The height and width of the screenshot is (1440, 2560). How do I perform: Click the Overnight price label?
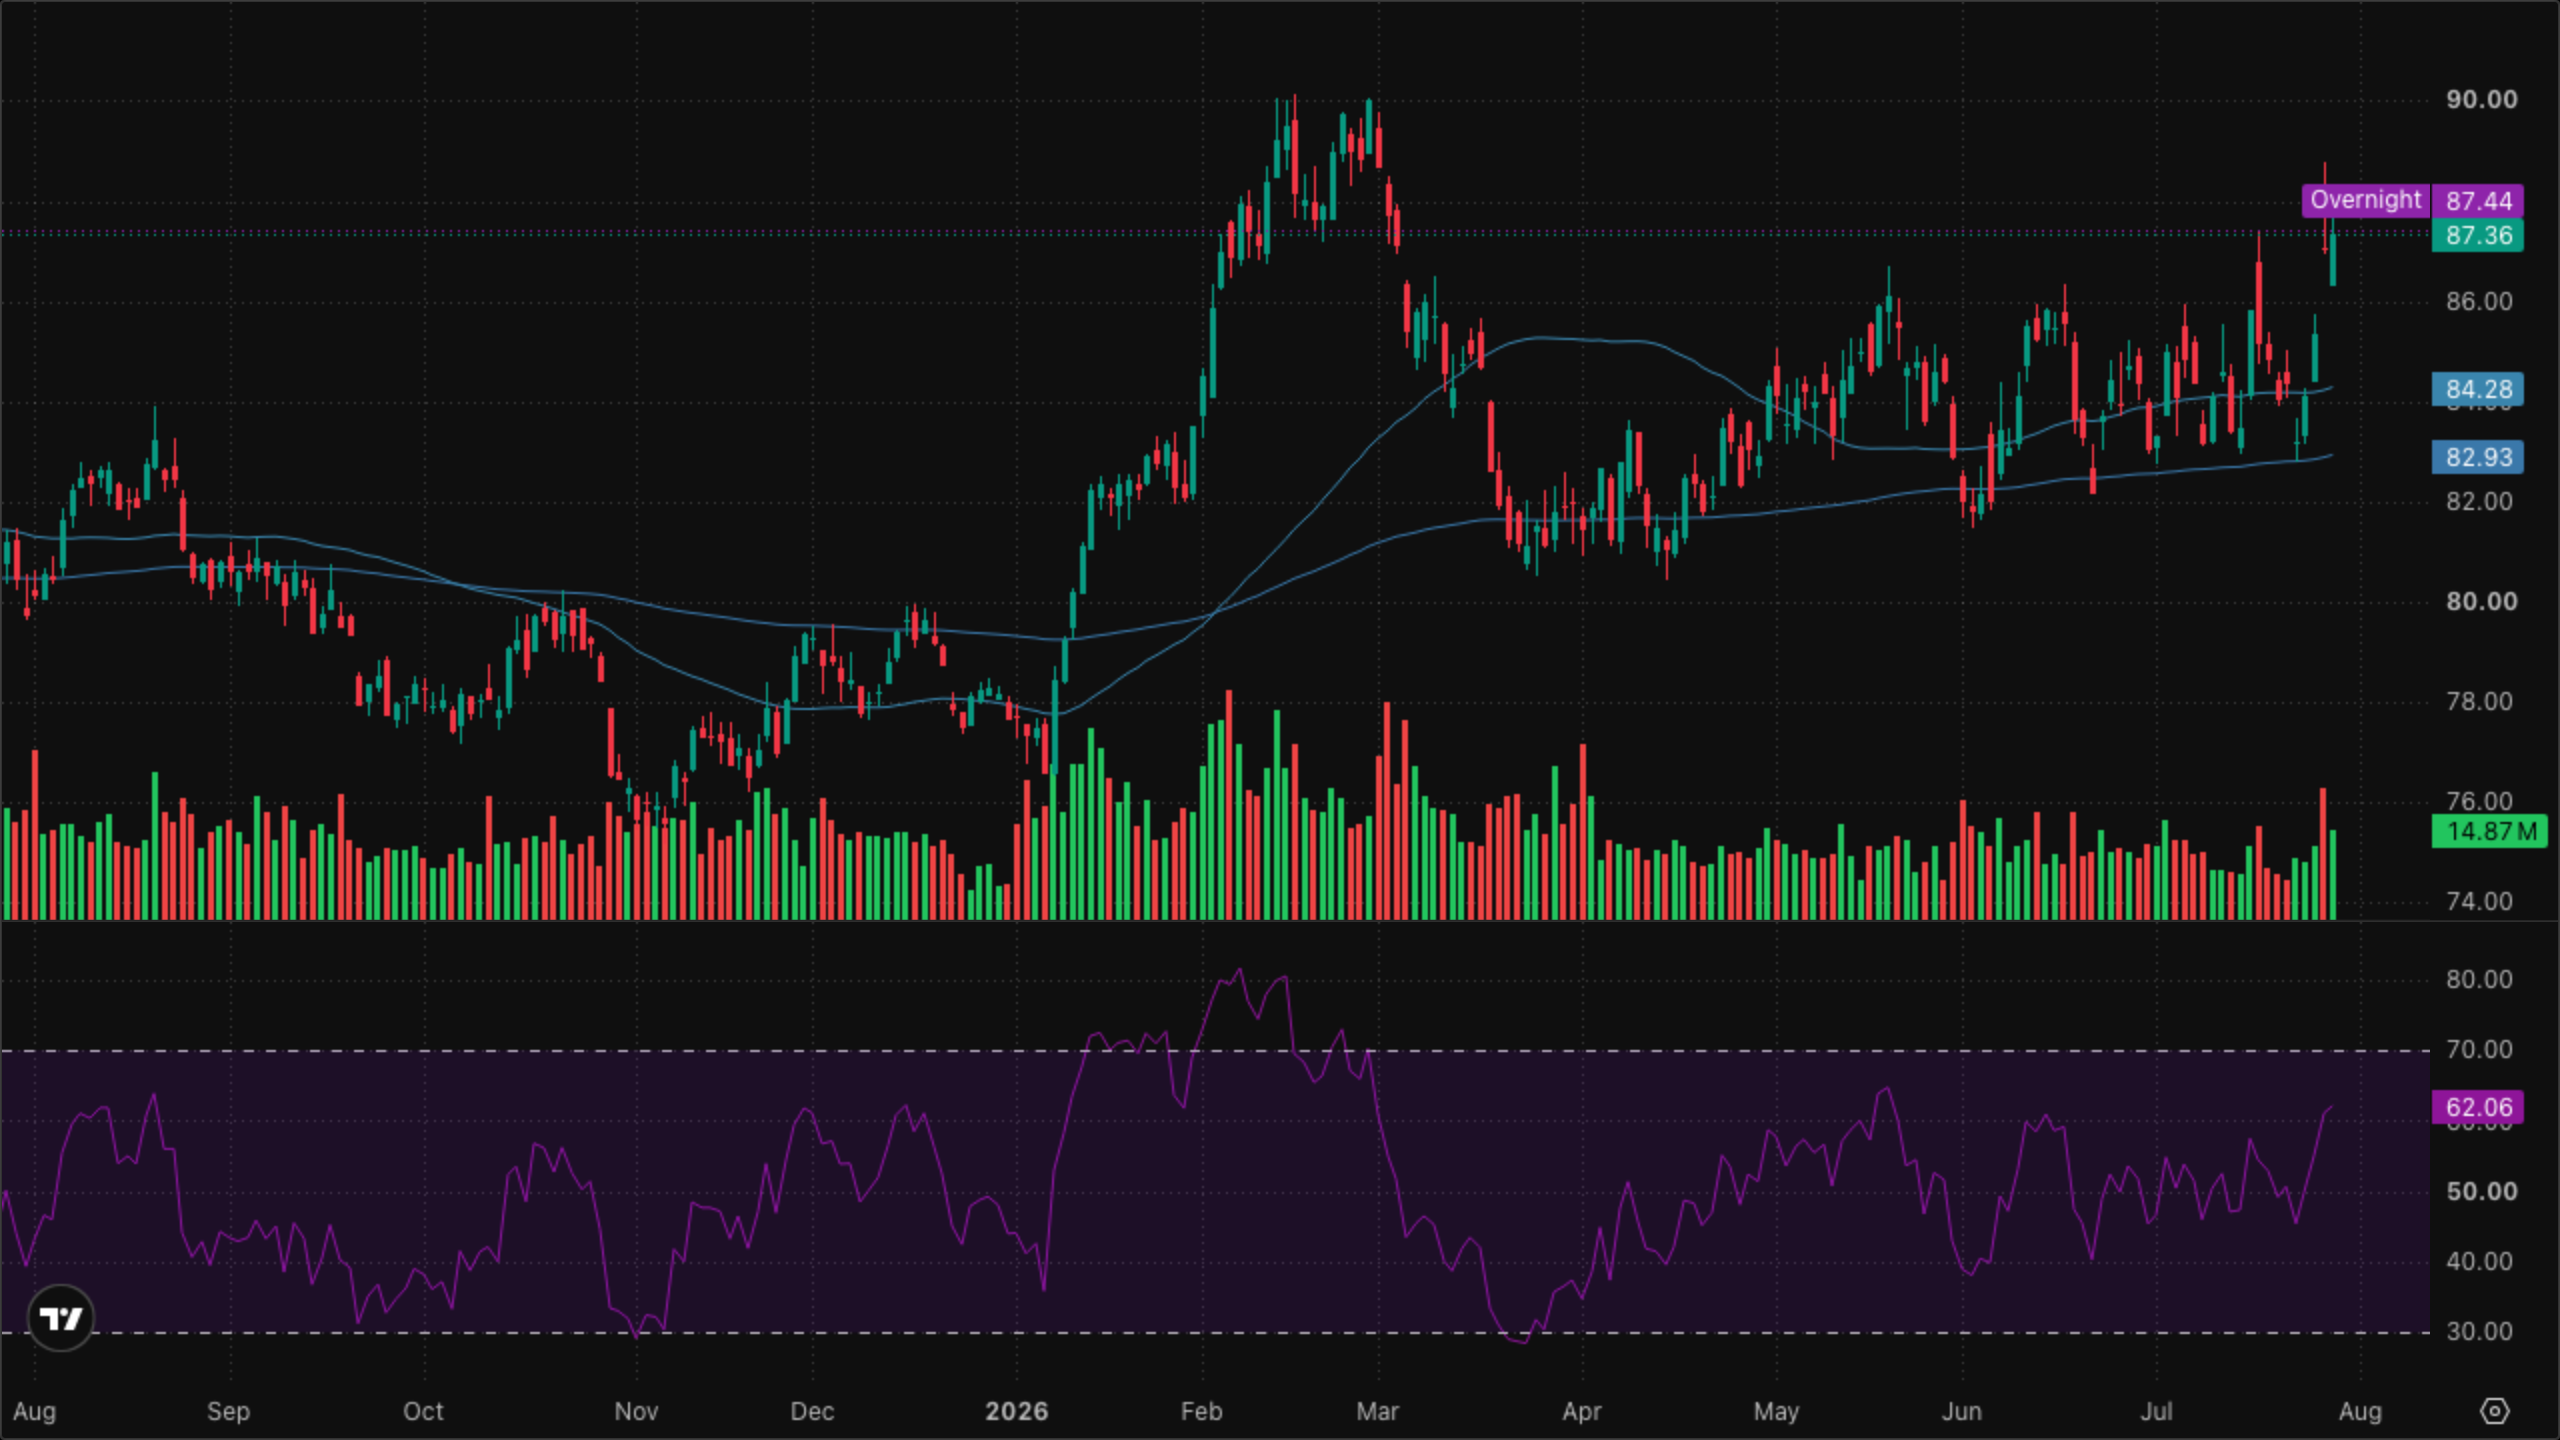(x=2365, y=200)
